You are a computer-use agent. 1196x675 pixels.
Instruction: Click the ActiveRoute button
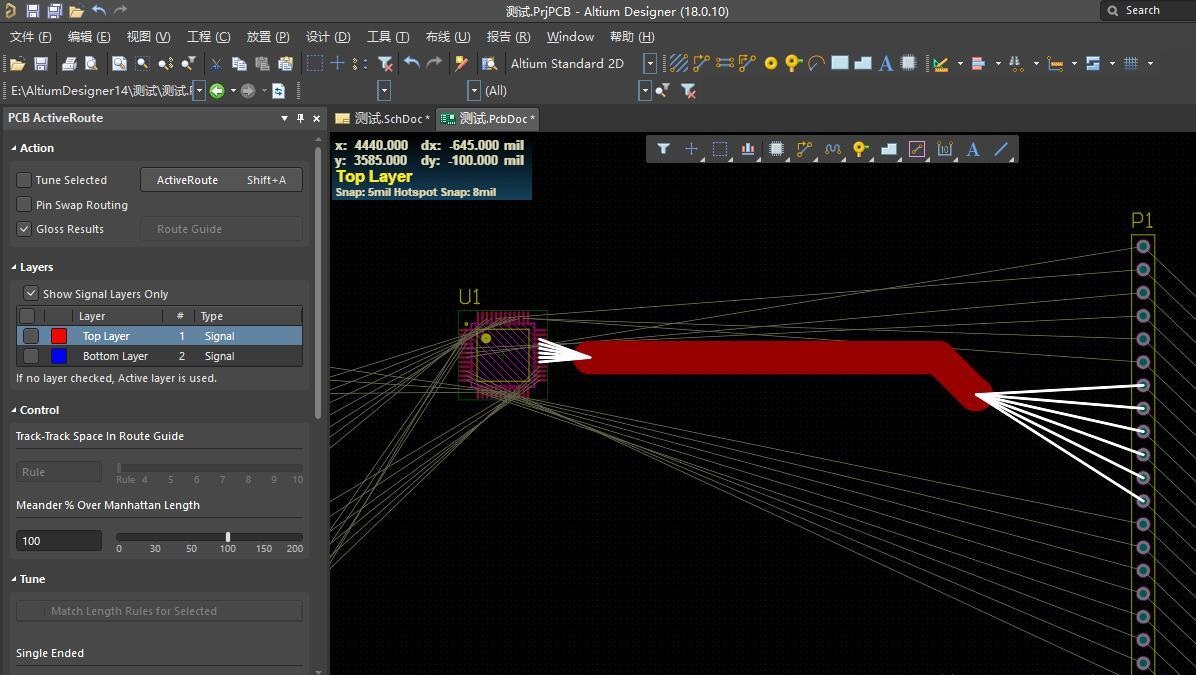(221, 180)
